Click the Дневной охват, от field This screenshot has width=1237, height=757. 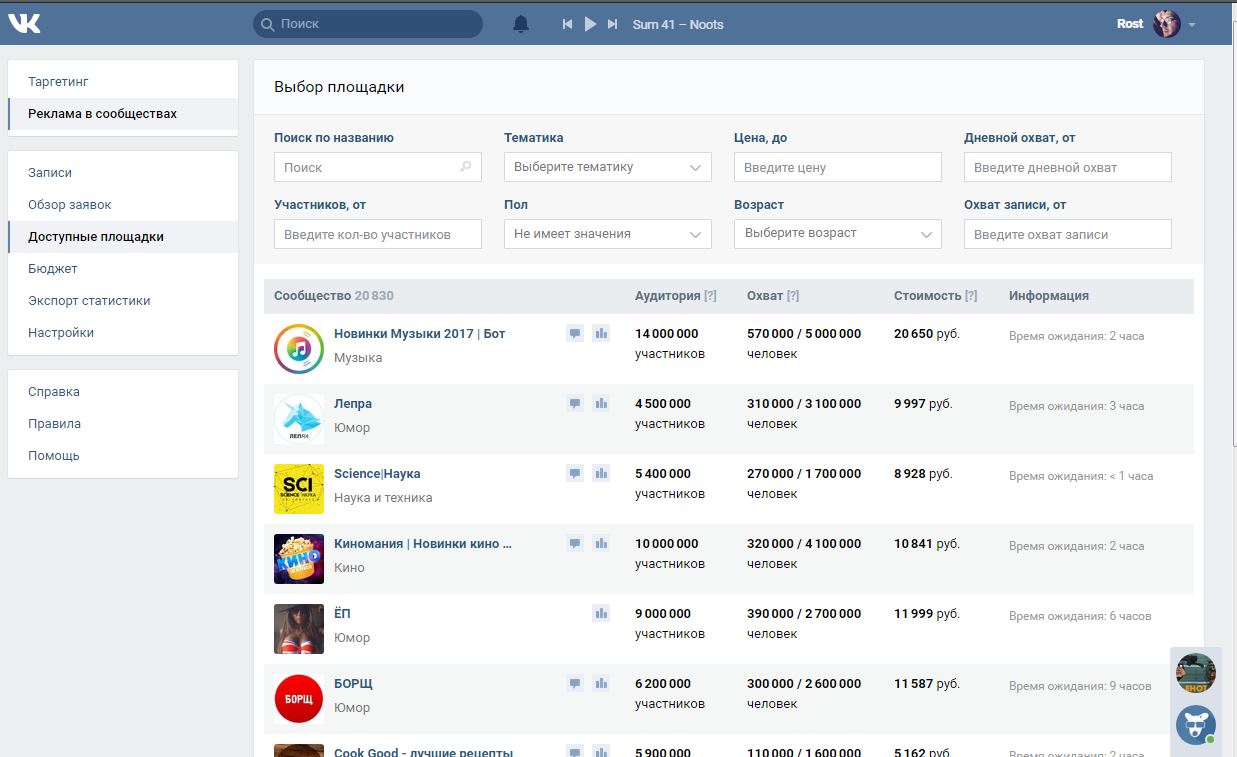[x=1068, y=167]
